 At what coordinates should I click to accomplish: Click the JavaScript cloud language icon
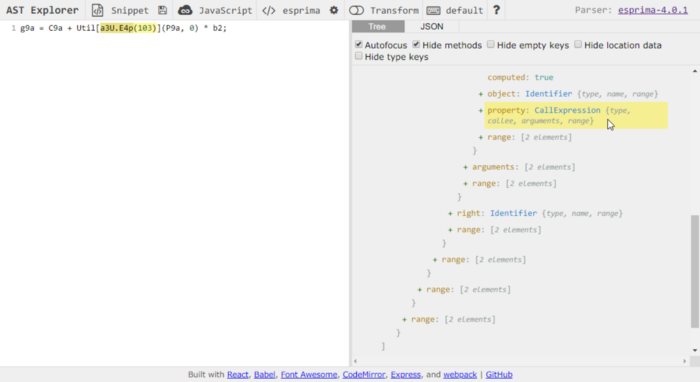(185, 10)
